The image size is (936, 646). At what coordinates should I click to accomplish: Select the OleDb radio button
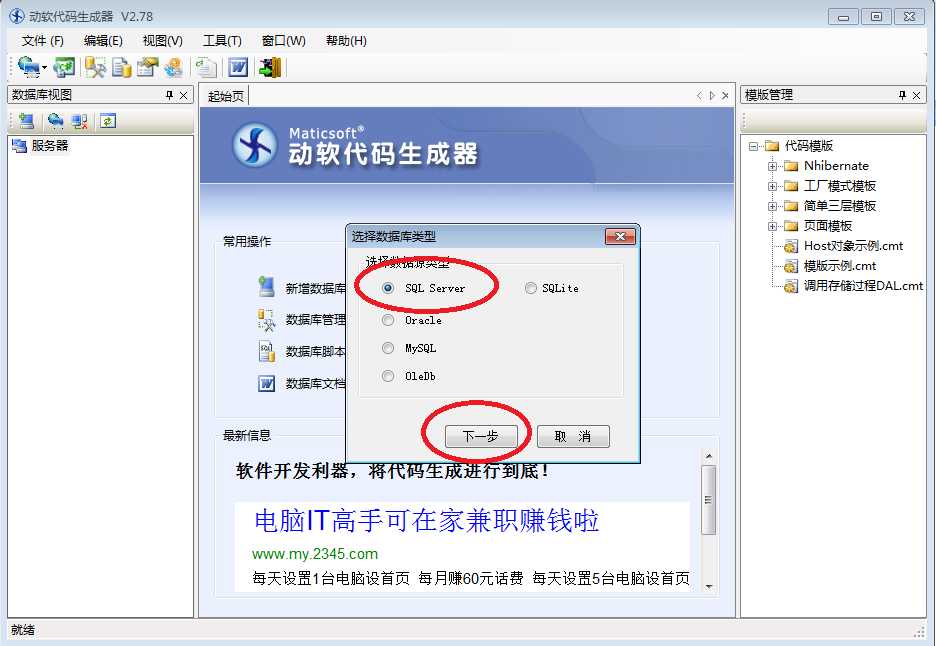coord(388,376)
